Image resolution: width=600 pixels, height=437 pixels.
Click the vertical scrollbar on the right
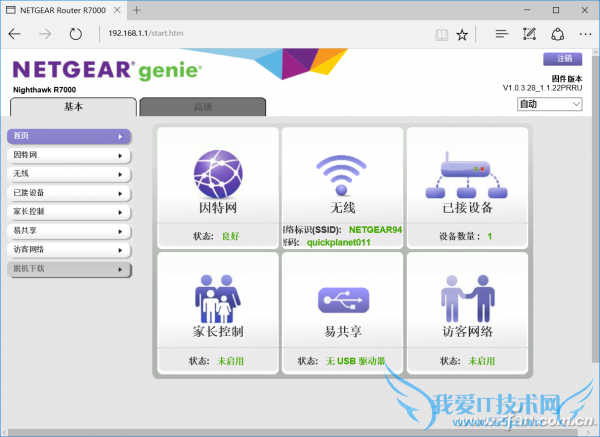(x=596, y=209)
